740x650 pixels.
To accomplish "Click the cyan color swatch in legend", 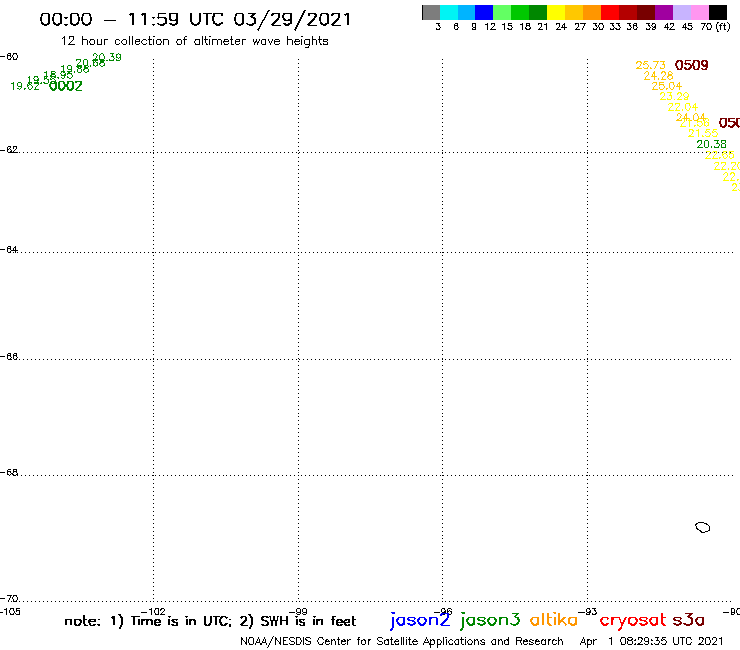I will 449,12.
